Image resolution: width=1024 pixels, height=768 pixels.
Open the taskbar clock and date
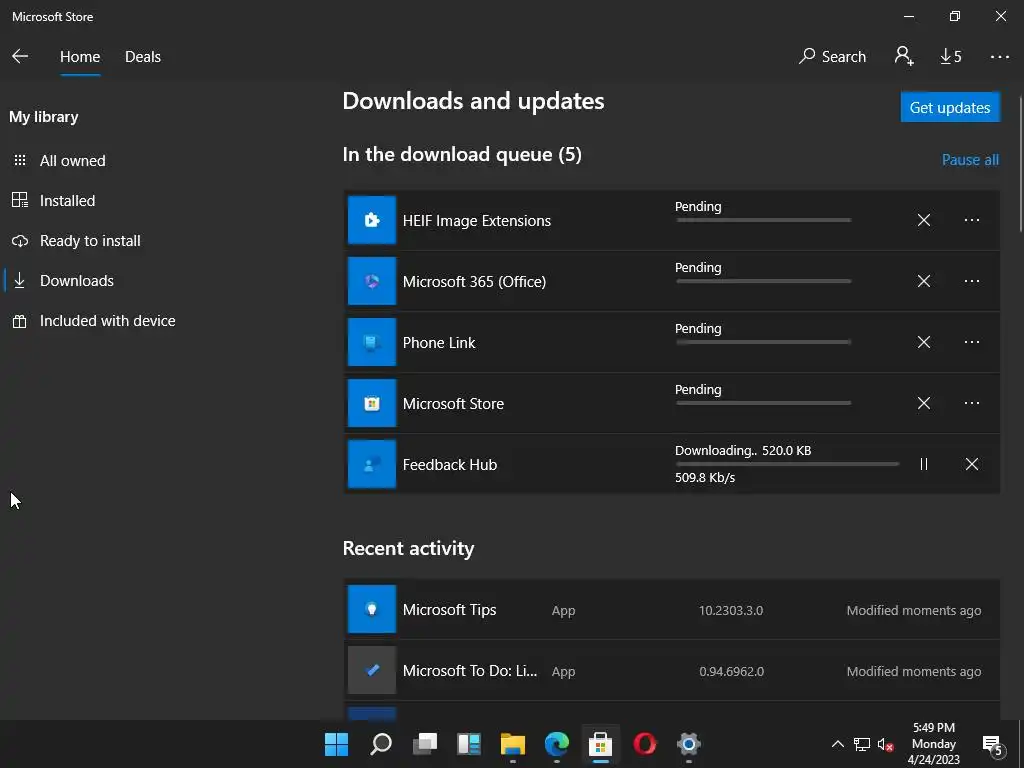pyautogui.click(x=934, y=744)
